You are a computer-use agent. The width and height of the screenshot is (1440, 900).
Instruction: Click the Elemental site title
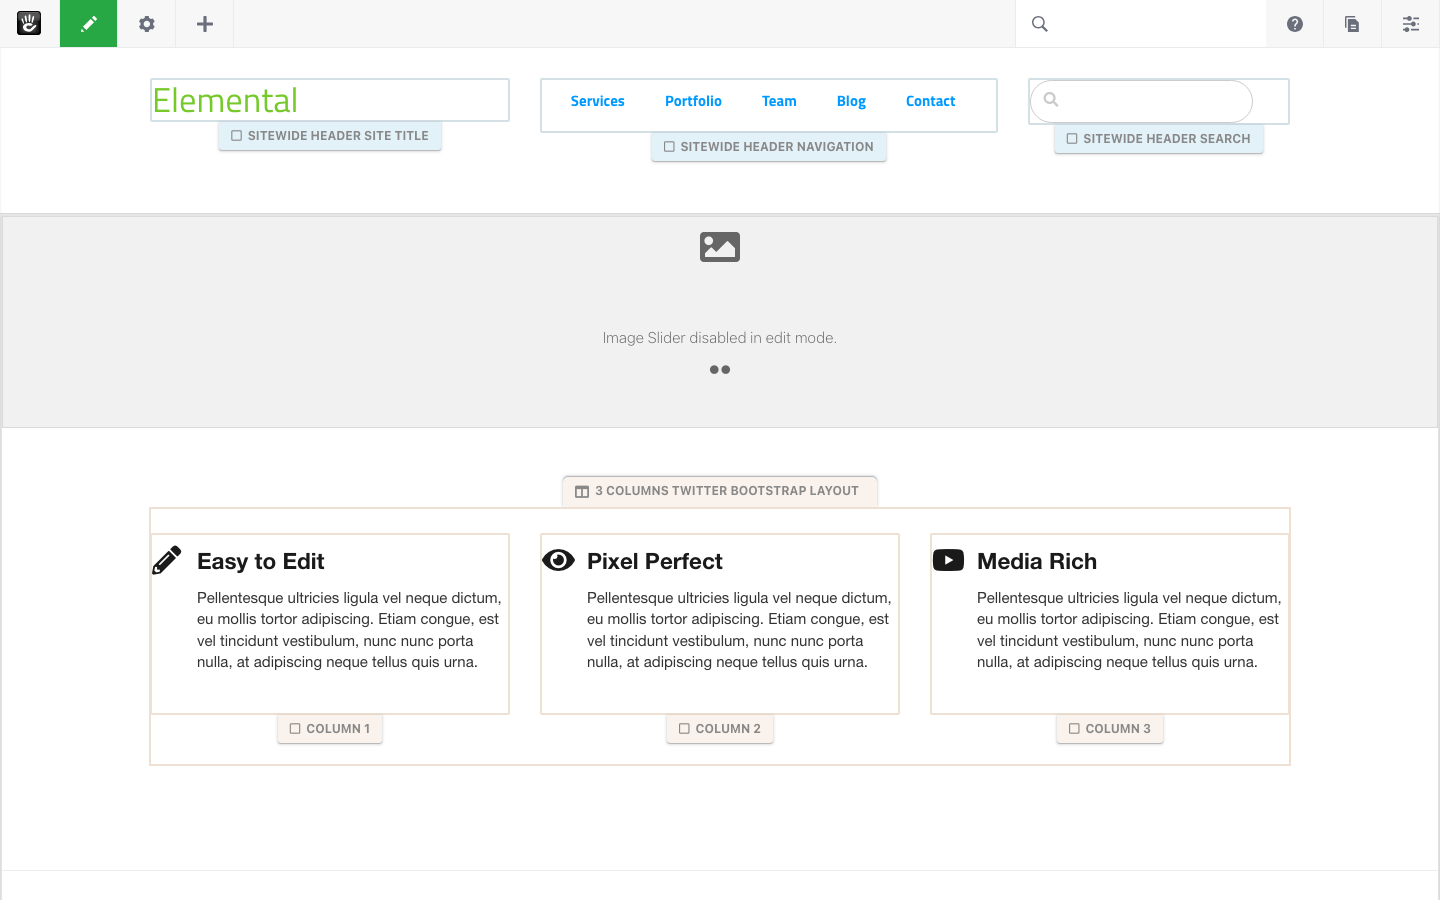coord(225,100)
